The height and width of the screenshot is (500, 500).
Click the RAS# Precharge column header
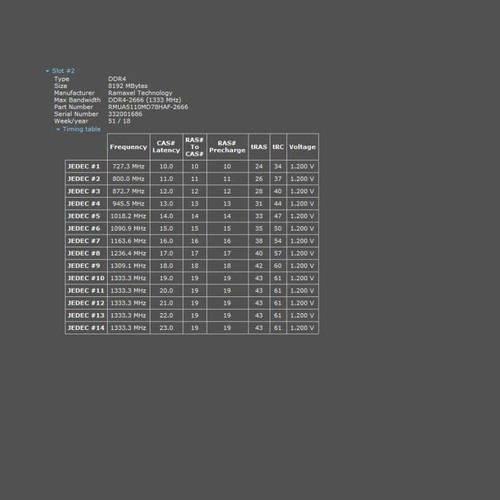click(x=227, y=147)
